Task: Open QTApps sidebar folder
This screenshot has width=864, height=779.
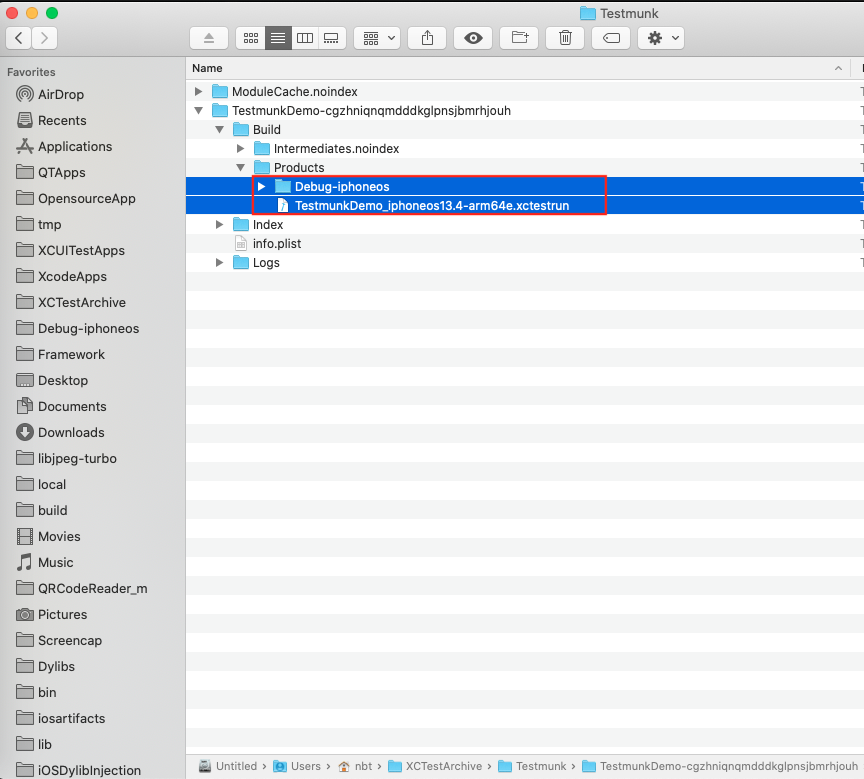Action: (51, 172)
